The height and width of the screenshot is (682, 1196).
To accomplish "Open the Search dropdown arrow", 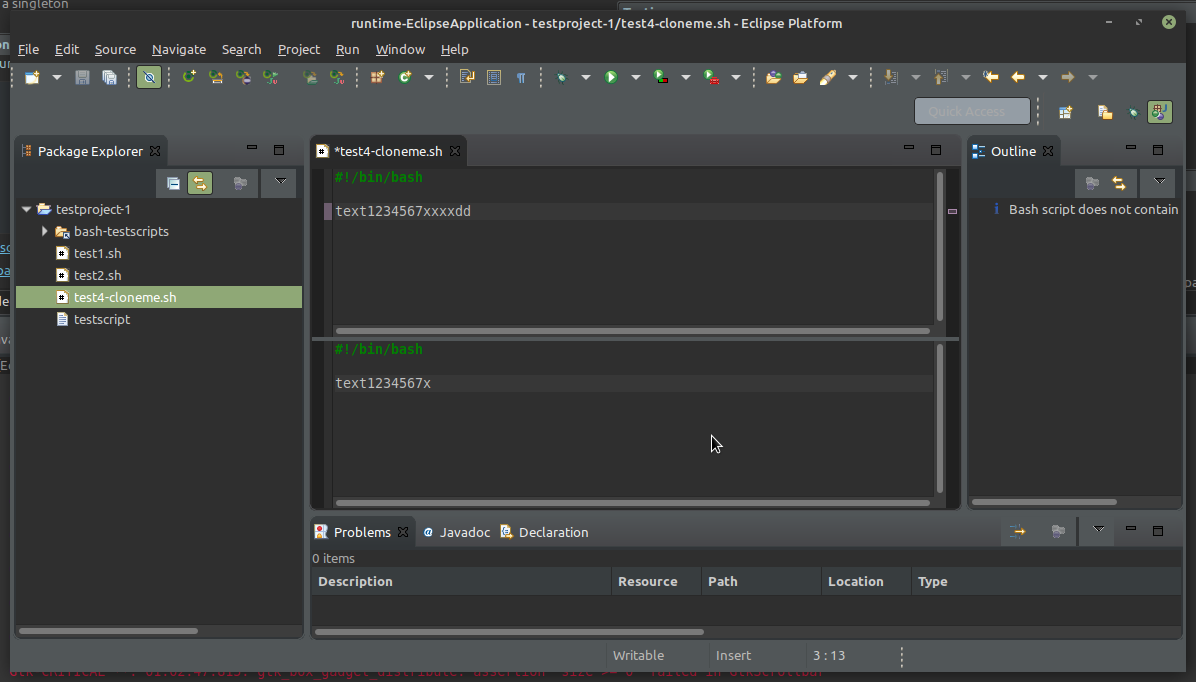I will coord(853,77).
